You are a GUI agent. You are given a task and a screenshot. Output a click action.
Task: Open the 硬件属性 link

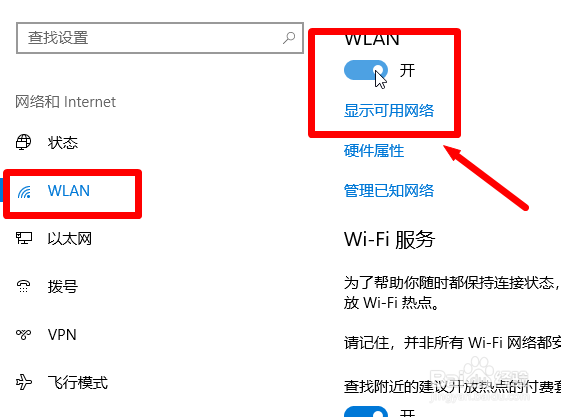(374, 151)
